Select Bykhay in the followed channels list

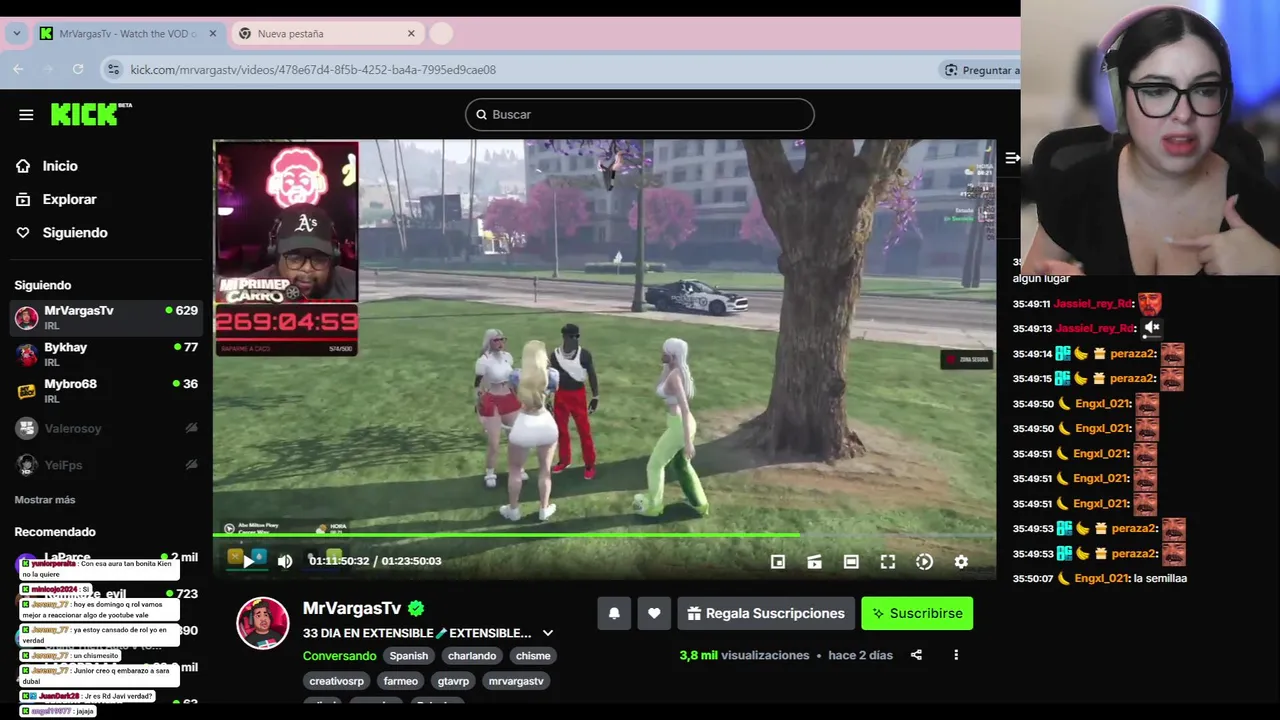click(106, 354)
